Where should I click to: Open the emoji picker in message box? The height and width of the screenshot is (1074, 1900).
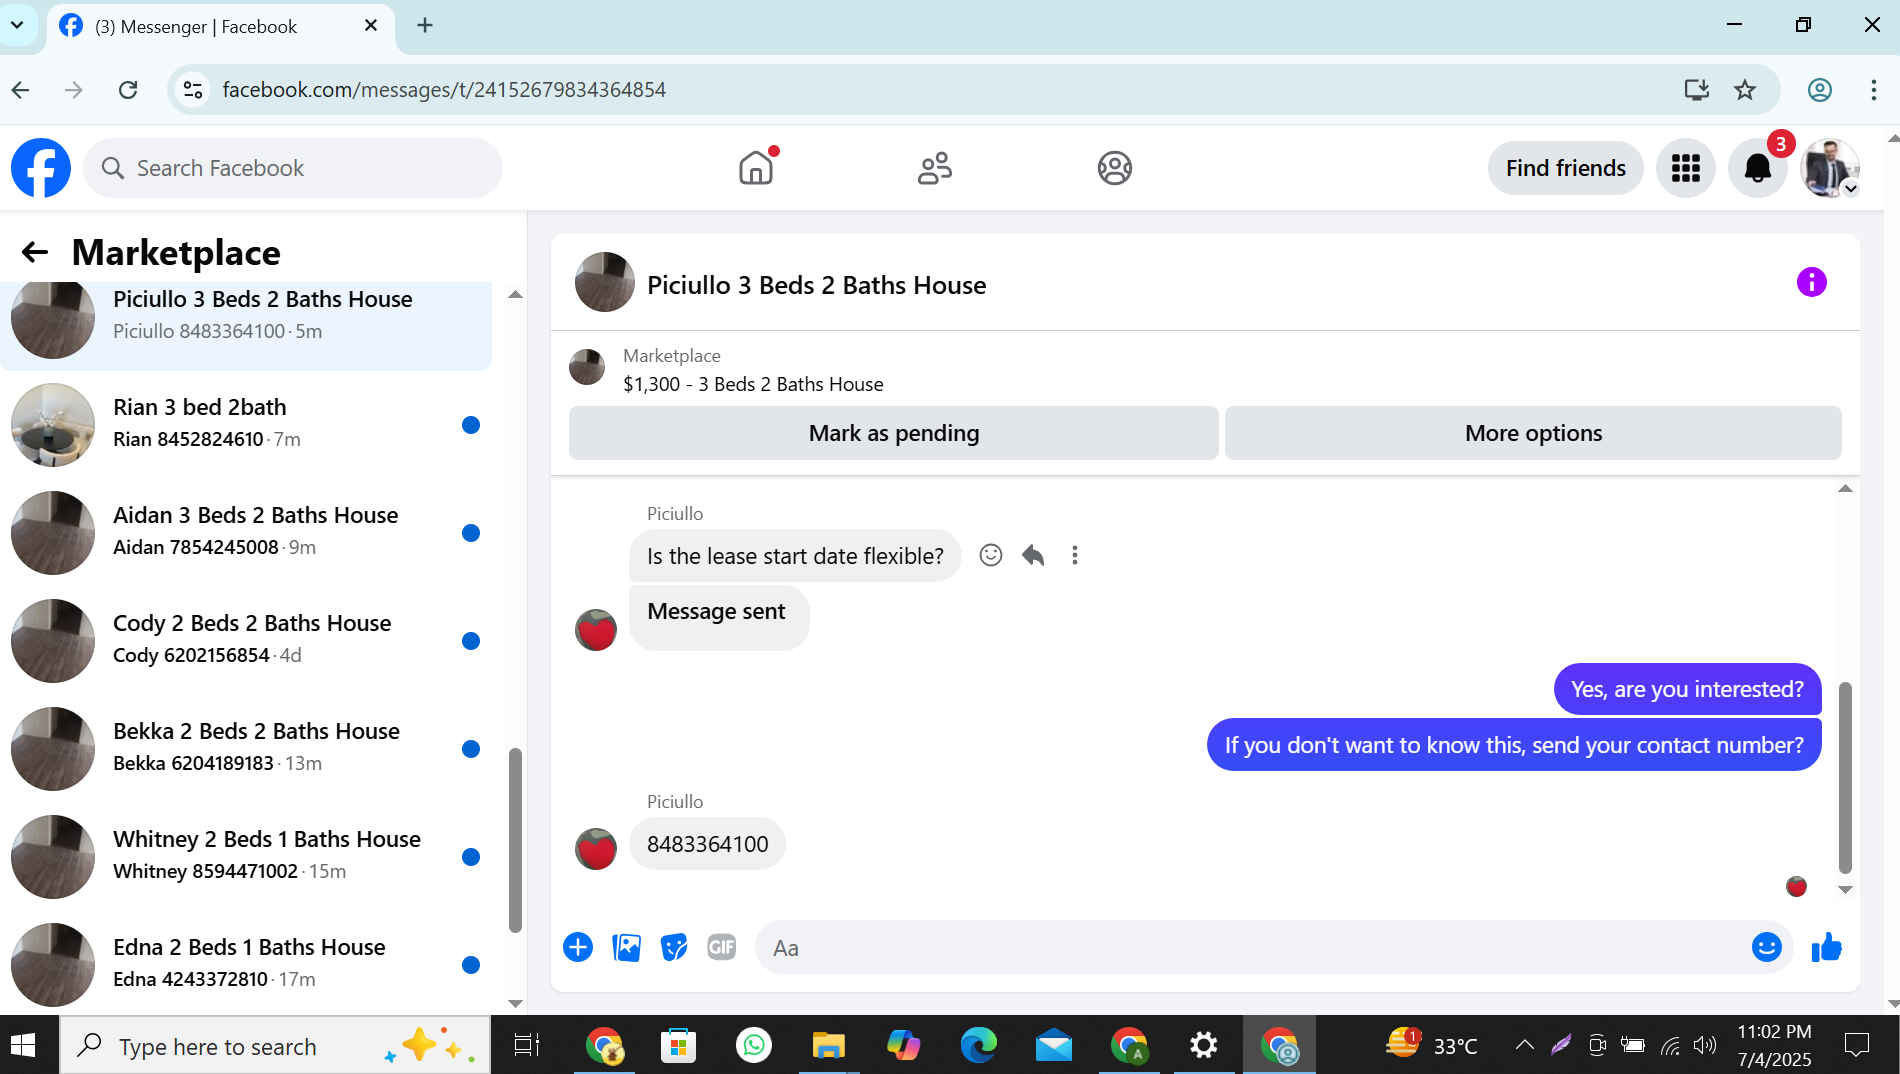tap(1767, 947)
